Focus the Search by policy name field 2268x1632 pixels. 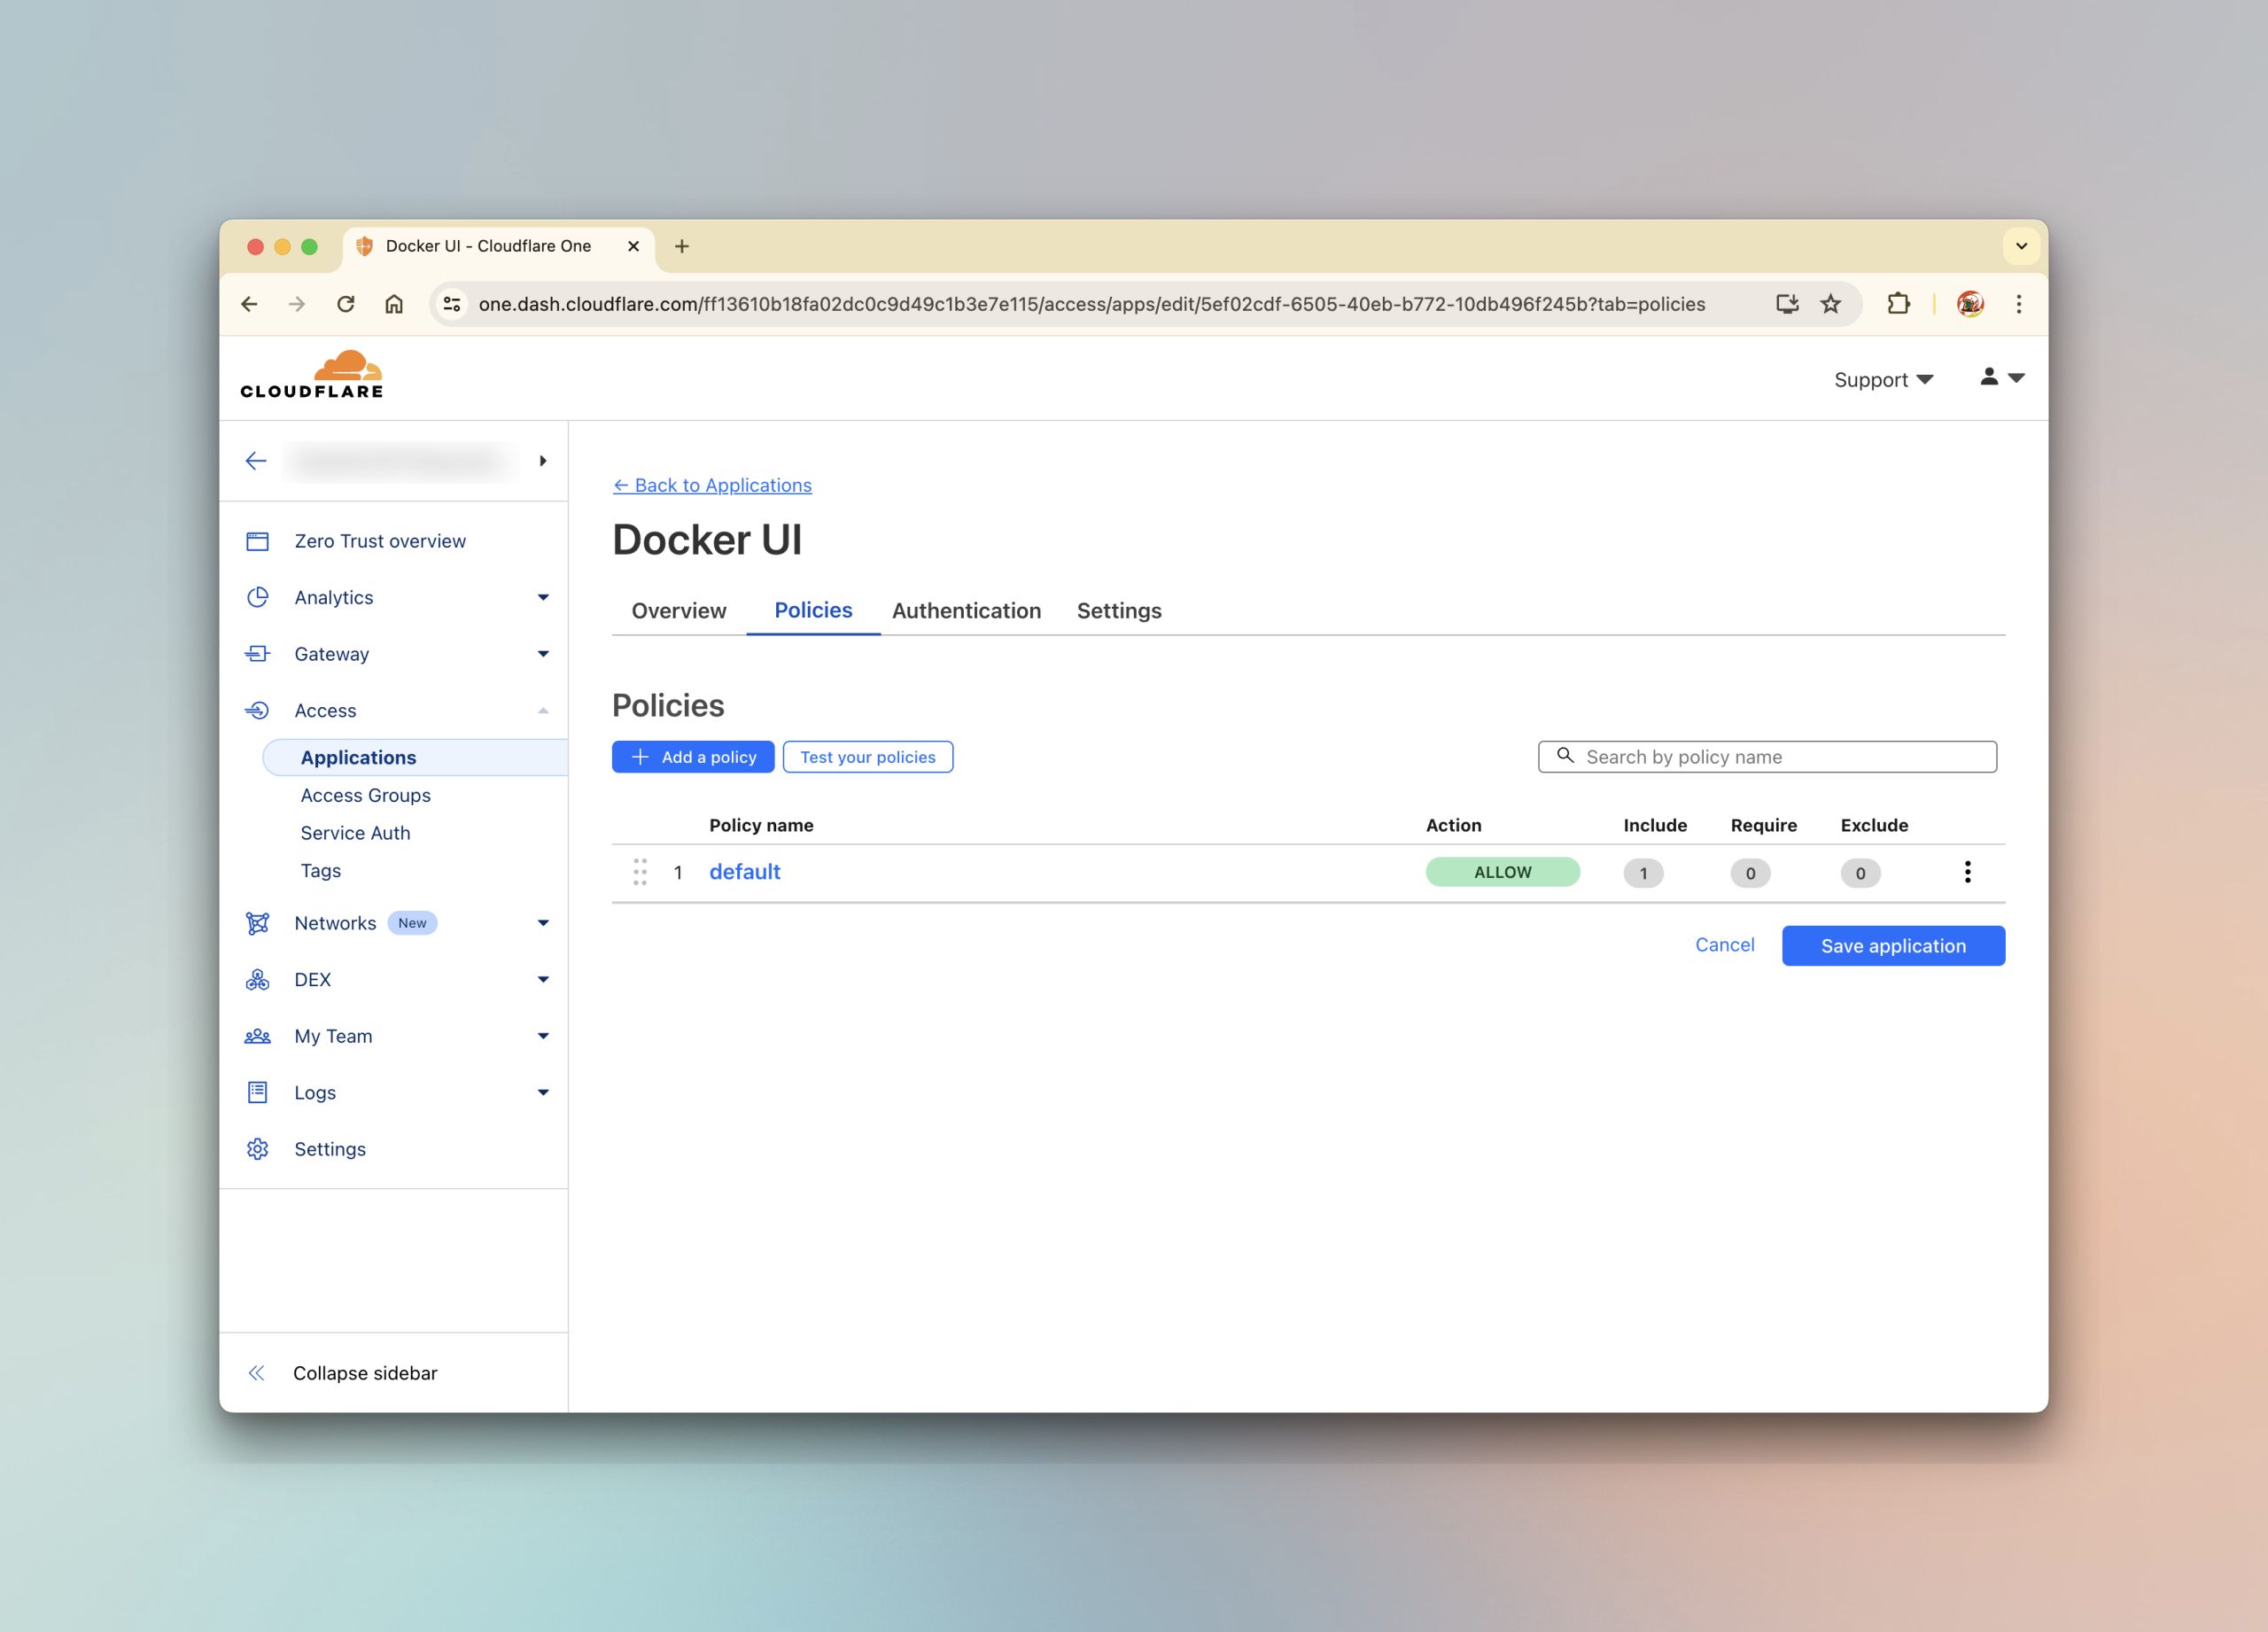click(1767, 757)
